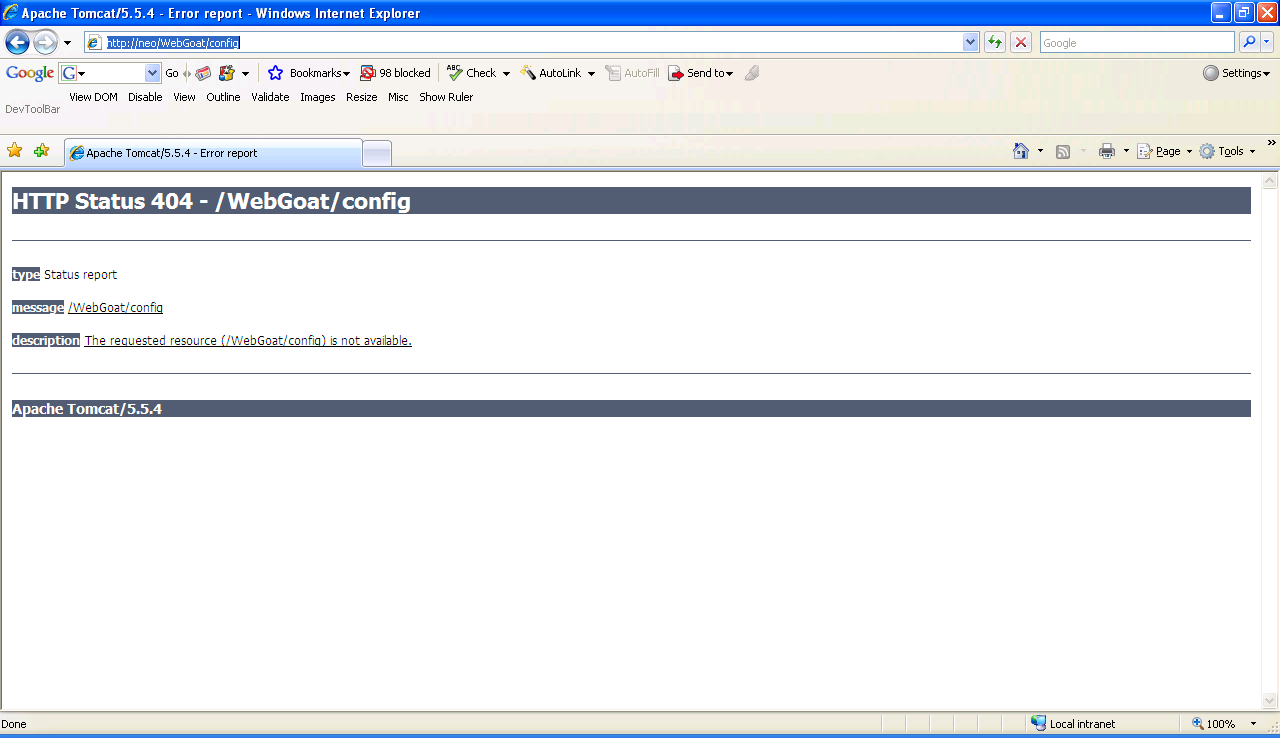The image size is (1280, 738).
Task: Click the Validate DevToolBar button
Action: (x=270, y=97)
